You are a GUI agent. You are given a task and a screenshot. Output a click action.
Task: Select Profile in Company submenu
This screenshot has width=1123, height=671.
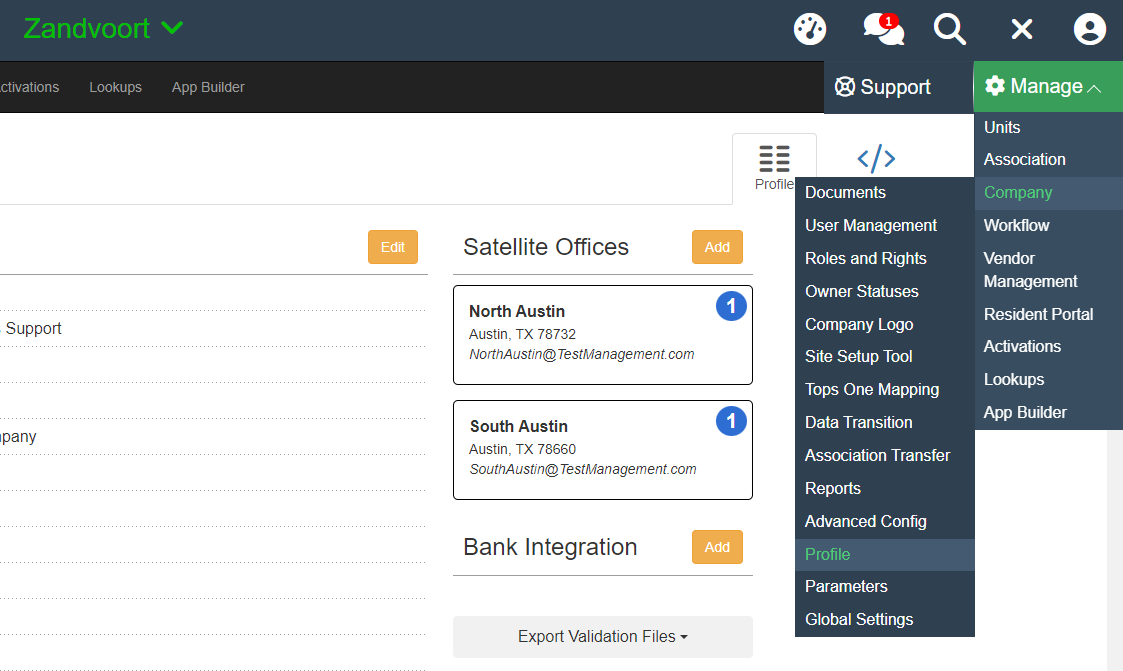[885, 554]
